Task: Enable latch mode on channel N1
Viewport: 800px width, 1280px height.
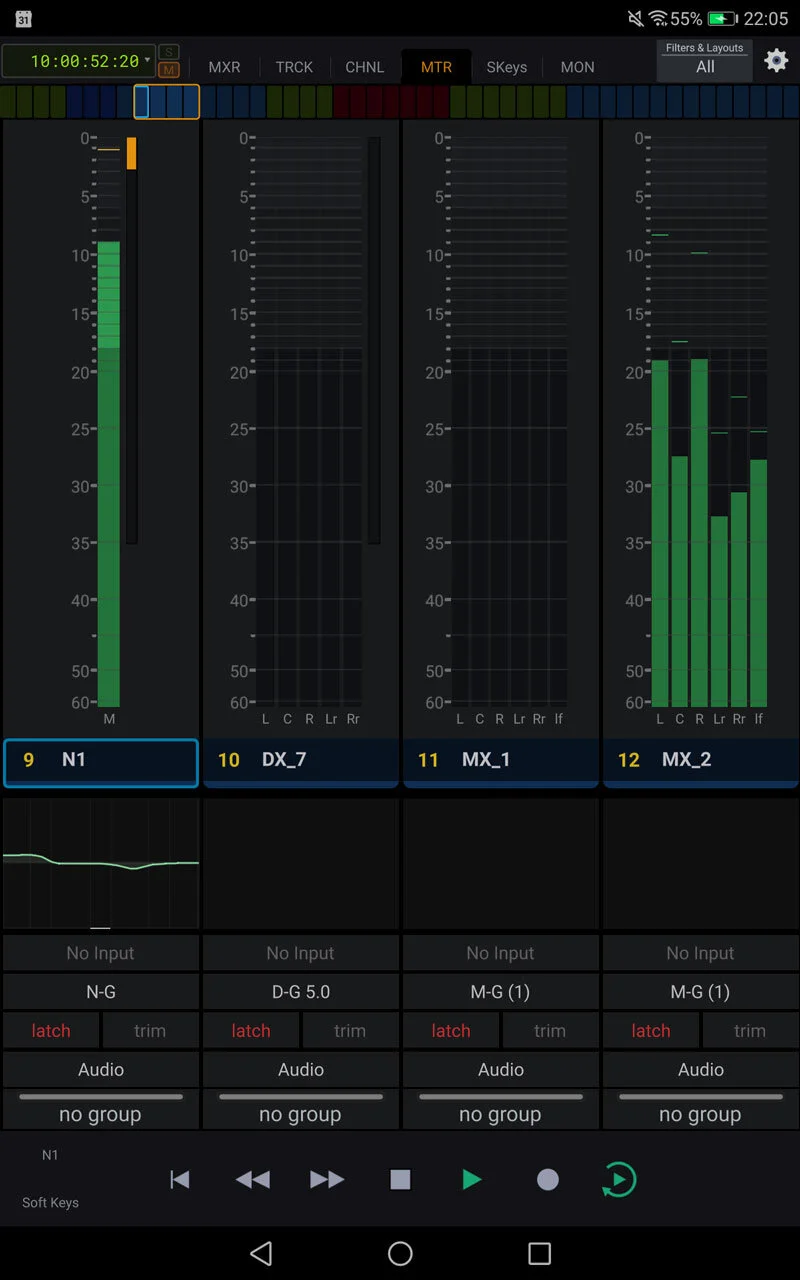Action: click(x=51, y=1030)
